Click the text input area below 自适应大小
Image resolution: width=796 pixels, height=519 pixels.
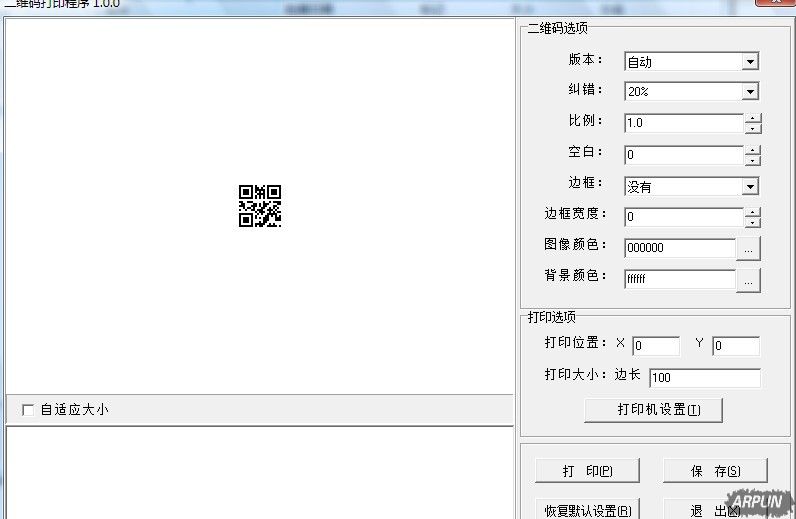point(259,473)
